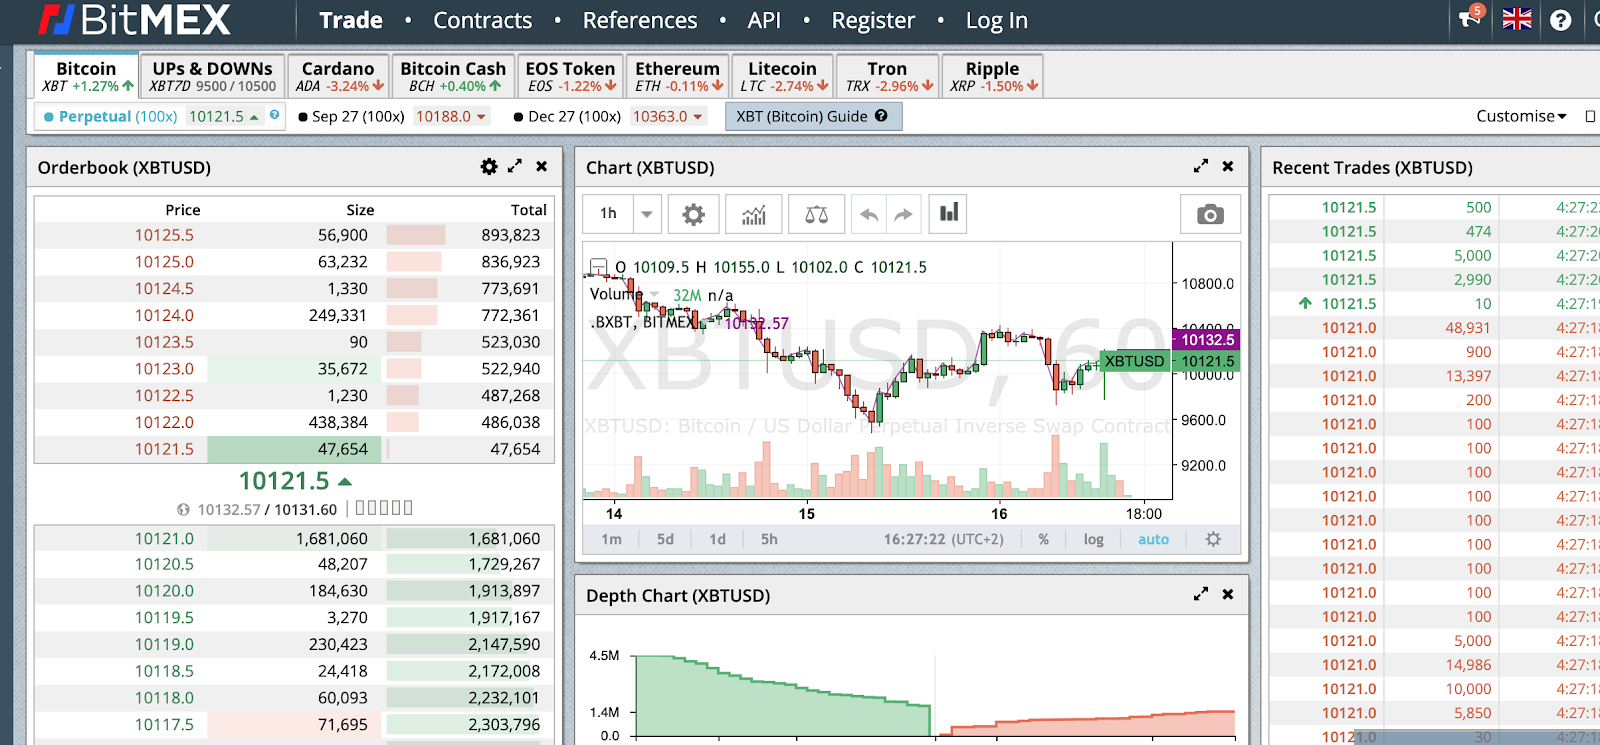
Task: Open the XBT (Bitcoin) Guide button
Action: click(812, 116)
